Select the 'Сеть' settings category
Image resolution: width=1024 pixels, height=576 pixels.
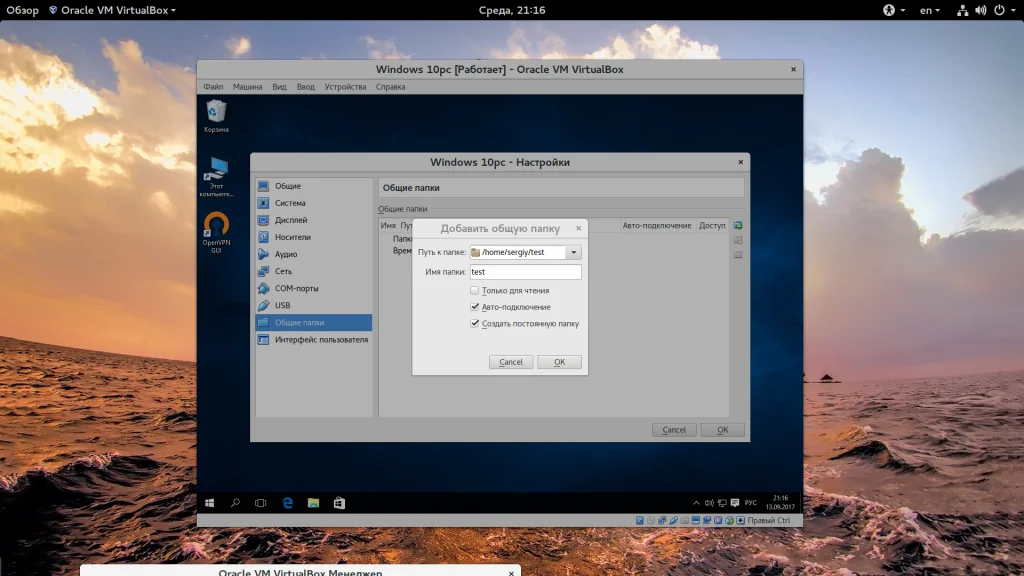[x=284, y=271]
